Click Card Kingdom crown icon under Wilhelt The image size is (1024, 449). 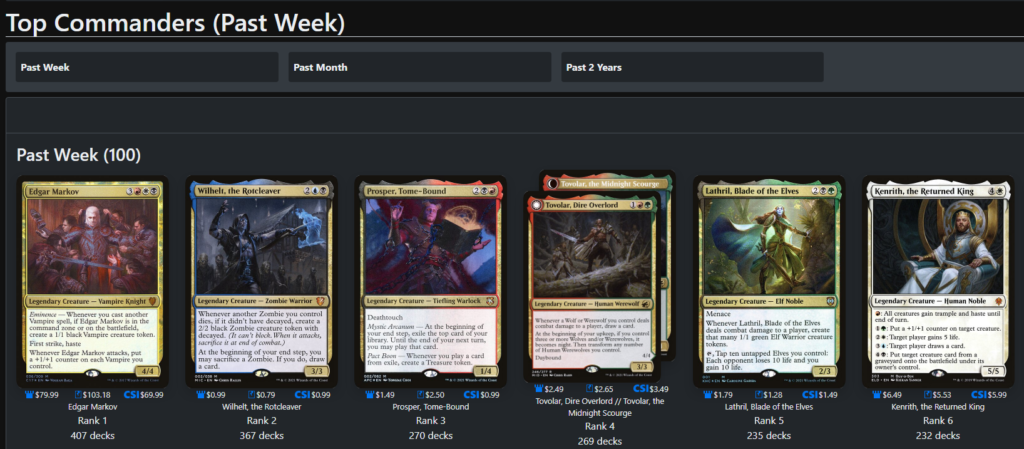click(201, 395)
